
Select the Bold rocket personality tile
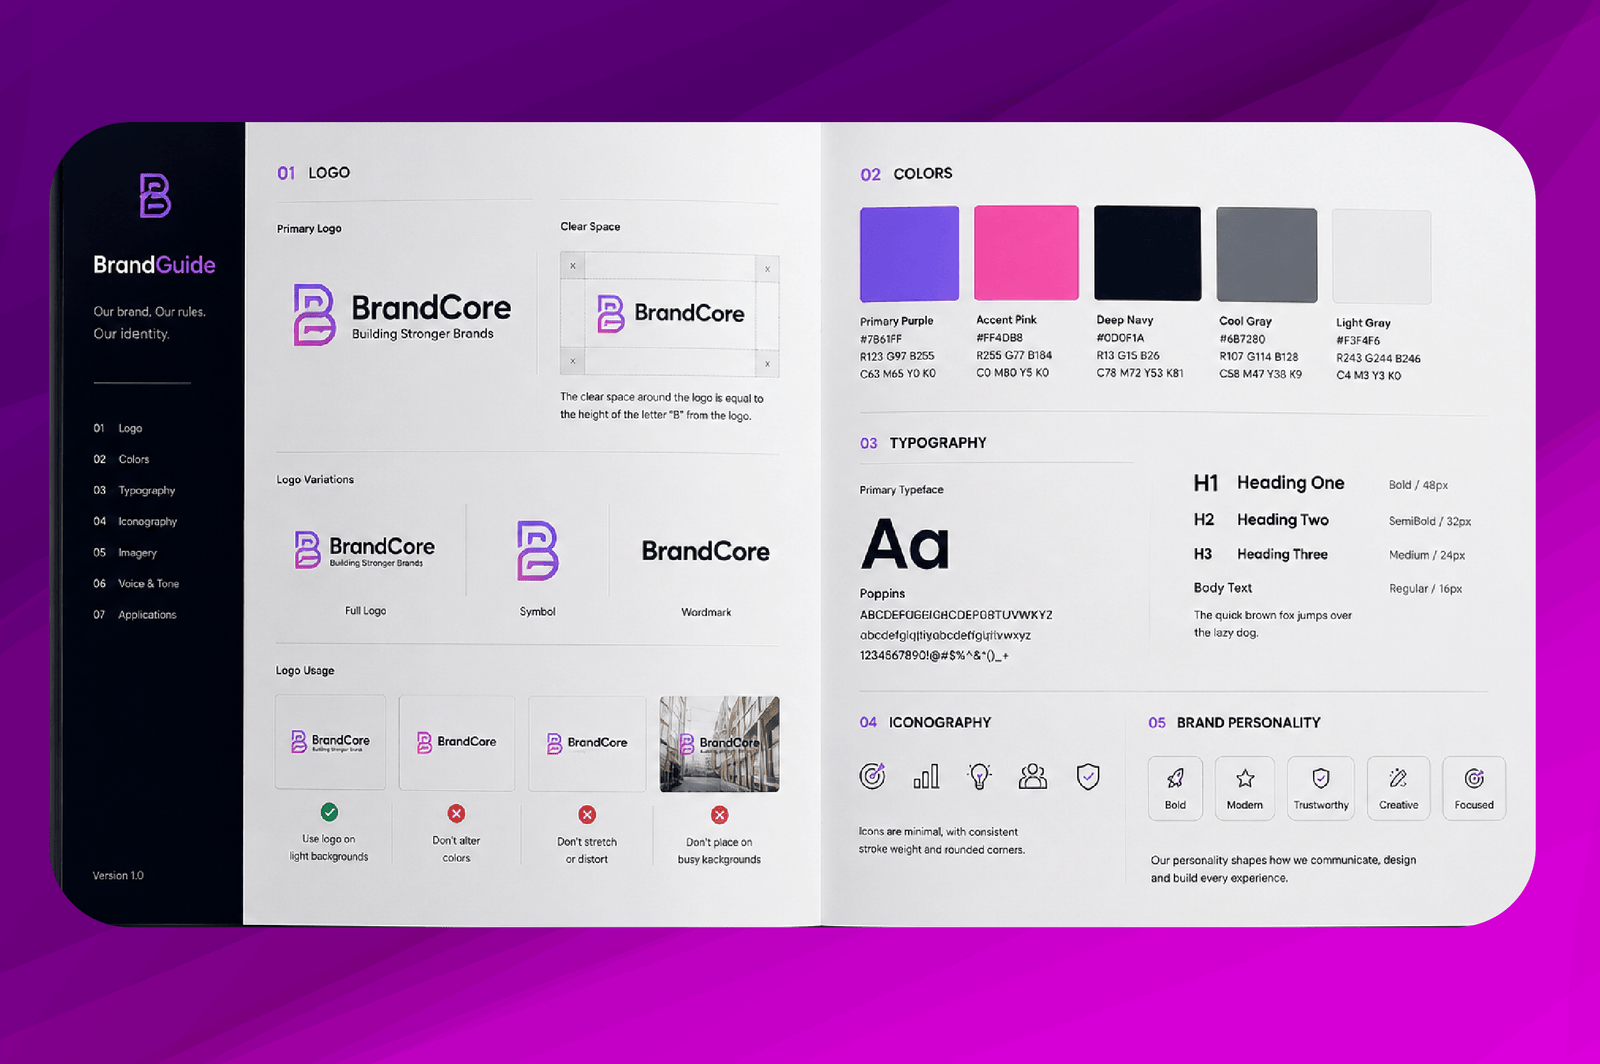[1176, 788]
